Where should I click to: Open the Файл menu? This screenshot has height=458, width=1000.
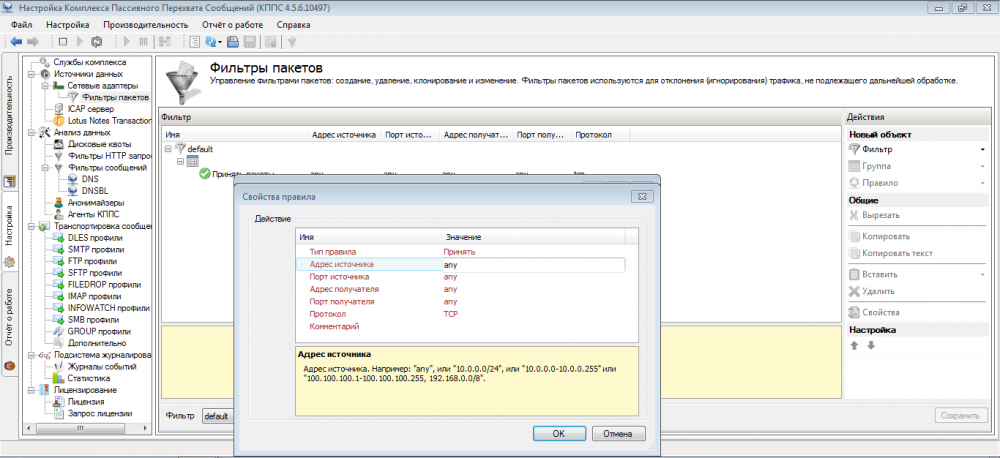click(22, 25)
